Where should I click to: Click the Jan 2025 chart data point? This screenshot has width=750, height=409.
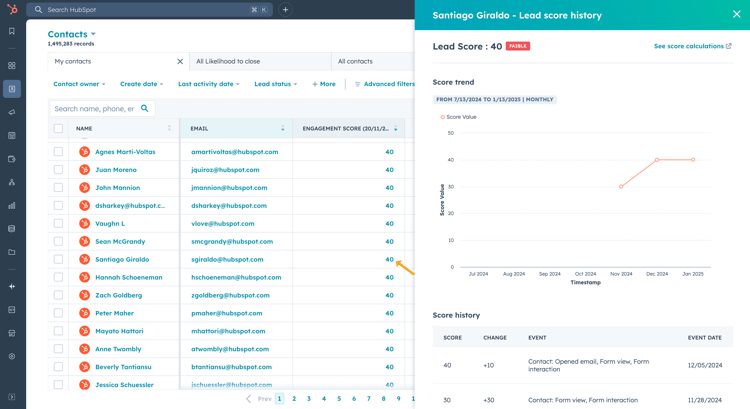(693, 160)
